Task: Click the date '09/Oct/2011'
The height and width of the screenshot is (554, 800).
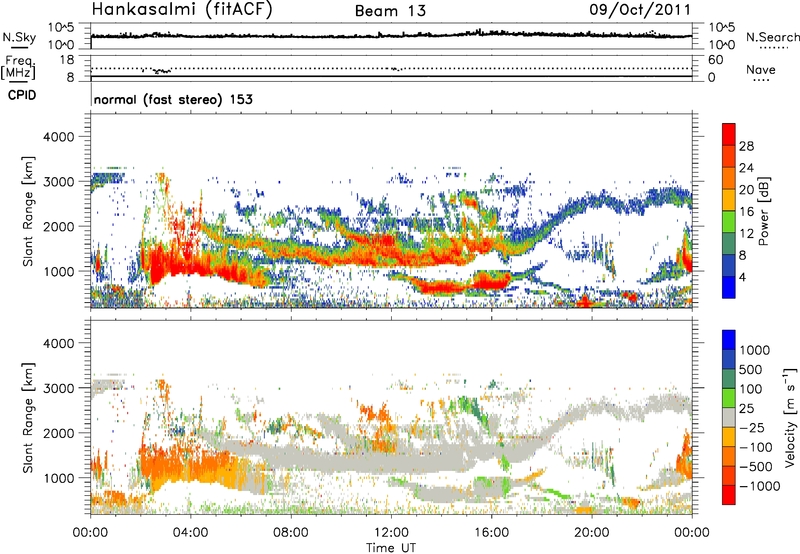Action: pos(640,10)
